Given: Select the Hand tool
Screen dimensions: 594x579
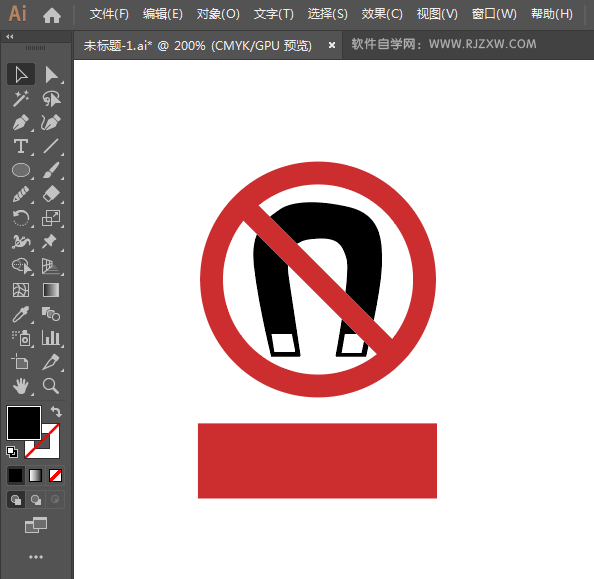Looking at the screenshot, I should 21,386.
